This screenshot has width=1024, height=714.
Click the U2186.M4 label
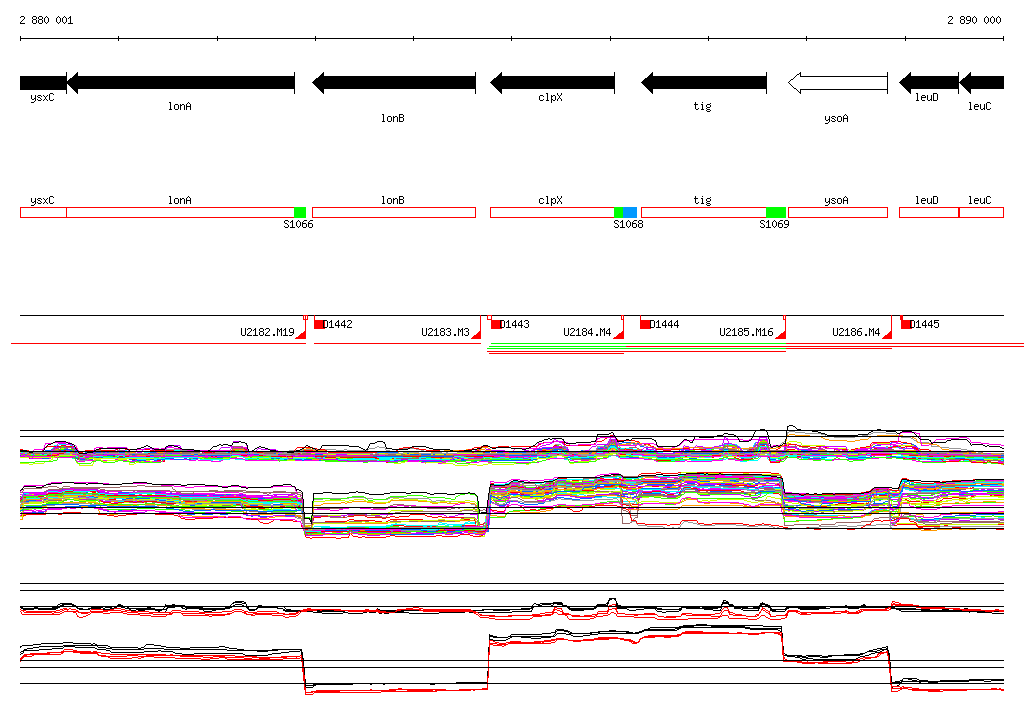pyautogui.click(x=856, y=333)
